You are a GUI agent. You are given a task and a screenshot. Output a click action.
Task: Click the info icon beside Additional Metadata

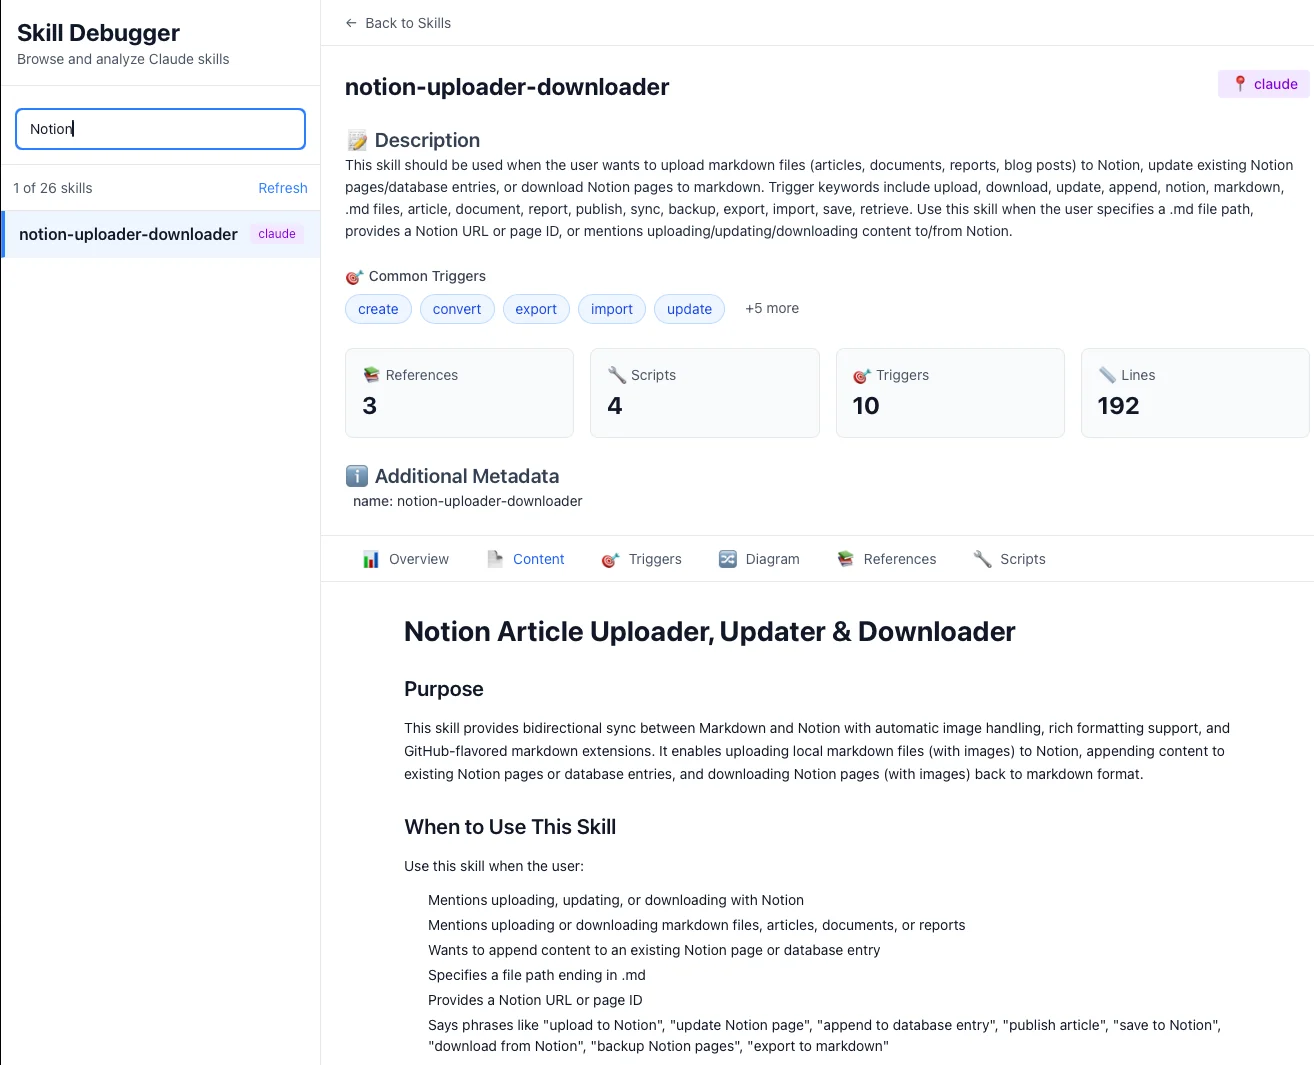(357, 476)
